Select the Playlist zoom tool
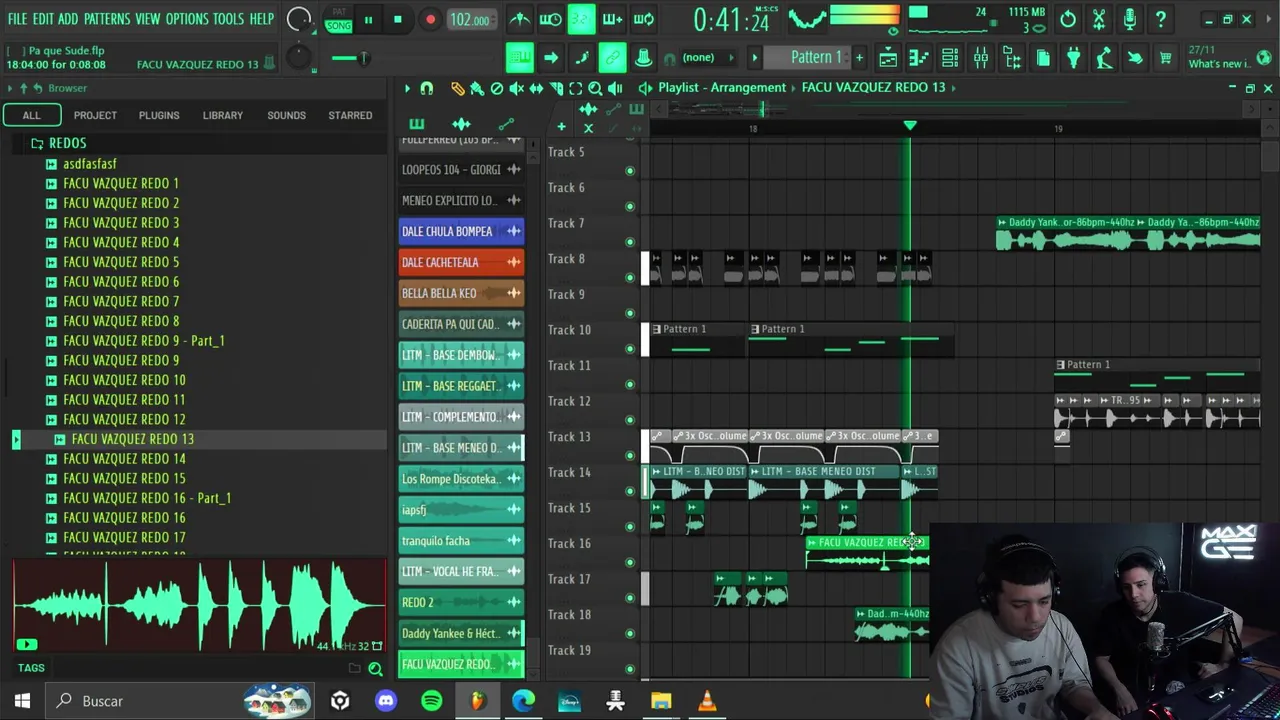 click(595, 88)
